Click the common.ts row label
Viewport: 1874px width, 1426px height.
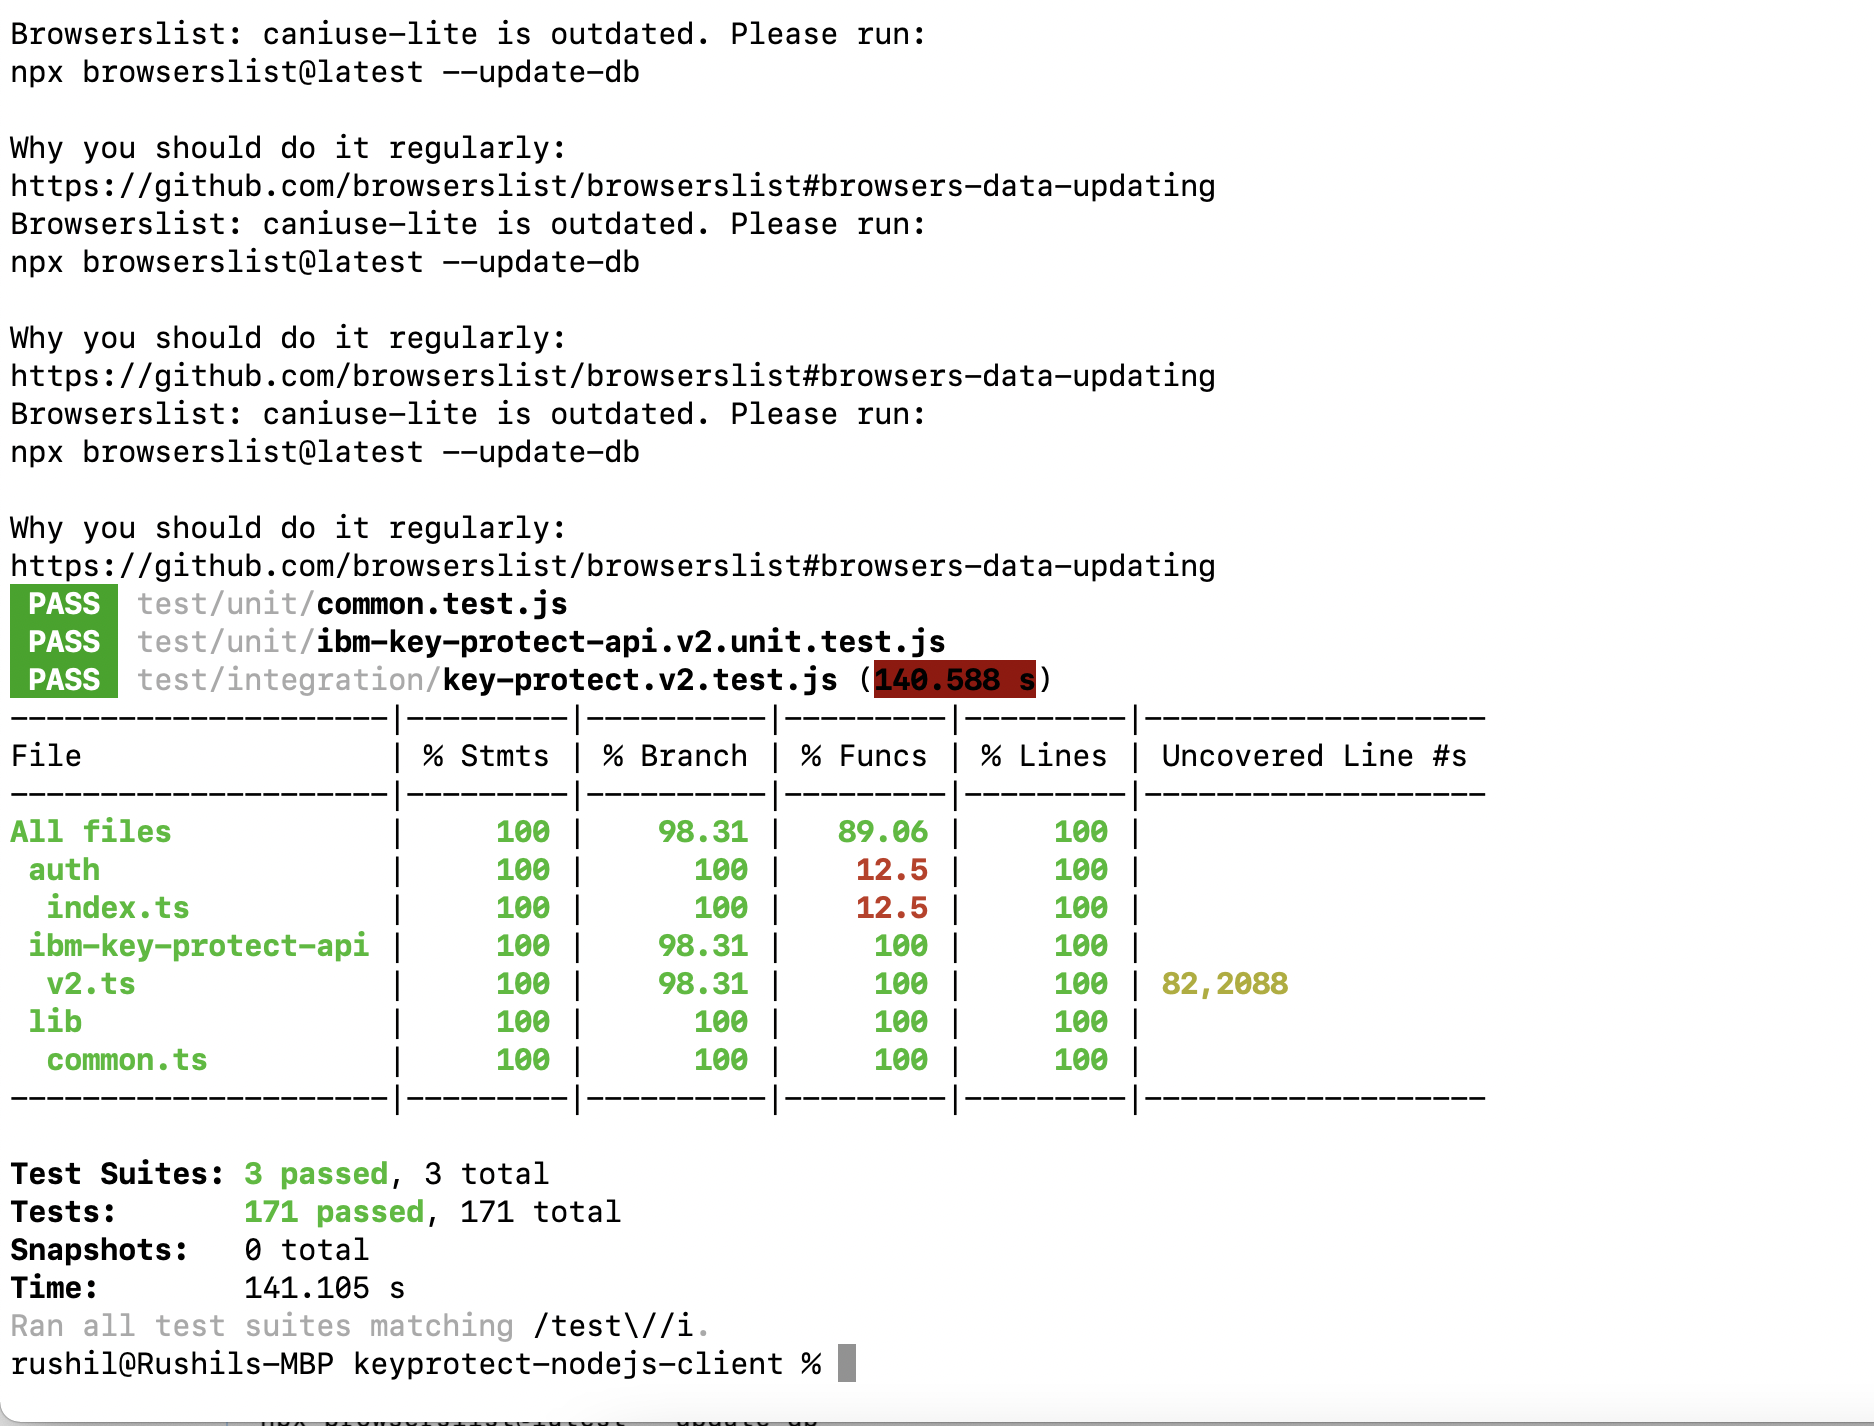point(127,1060)
